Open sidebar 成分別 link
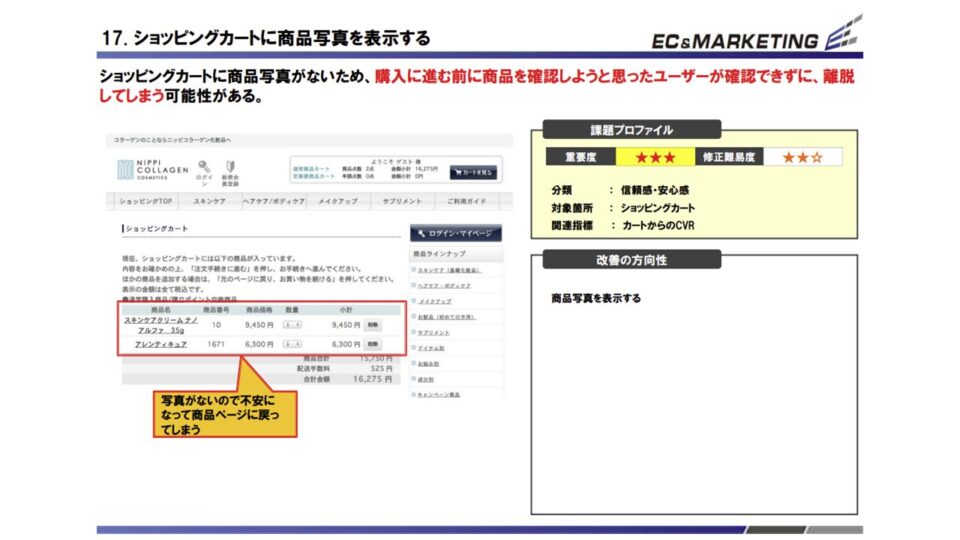This screenshot has width=960, height=540. 426,380
